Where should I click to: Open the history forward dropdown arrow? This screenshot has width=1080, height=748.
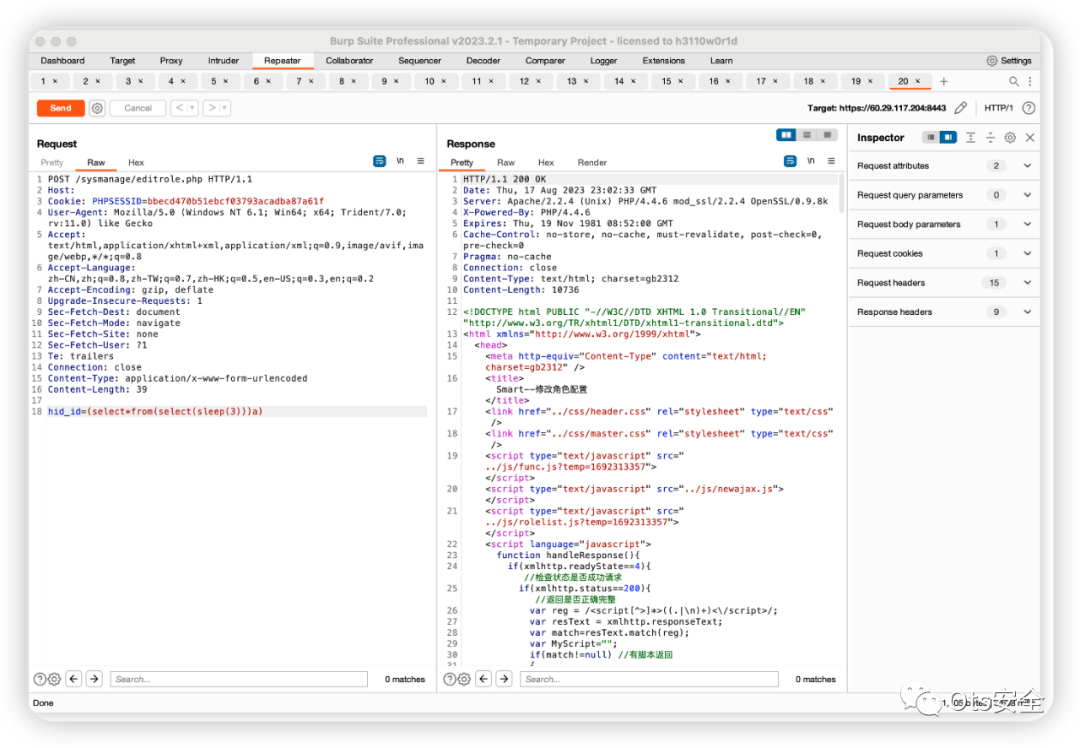pyautogui.click(x=225, y=108)
